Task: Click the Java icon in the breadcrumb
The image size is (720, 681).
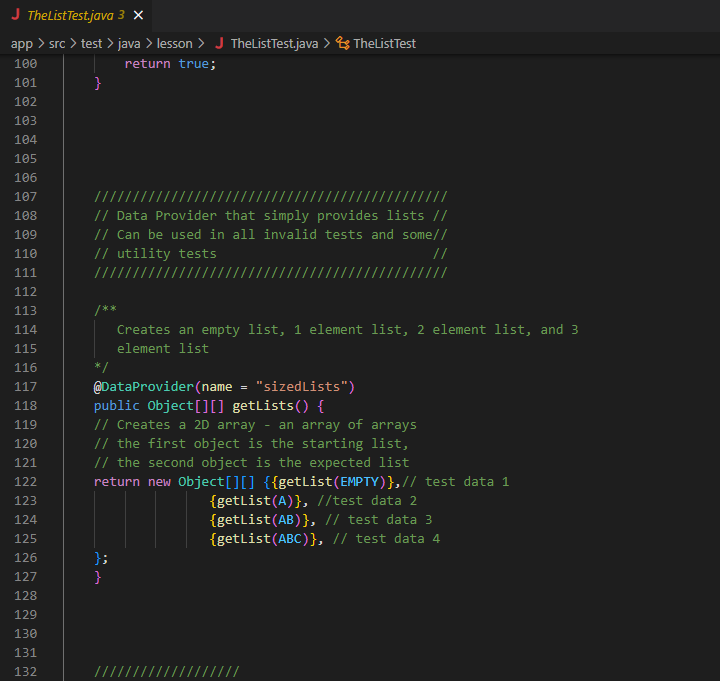Action: click(x=219, y=43)
